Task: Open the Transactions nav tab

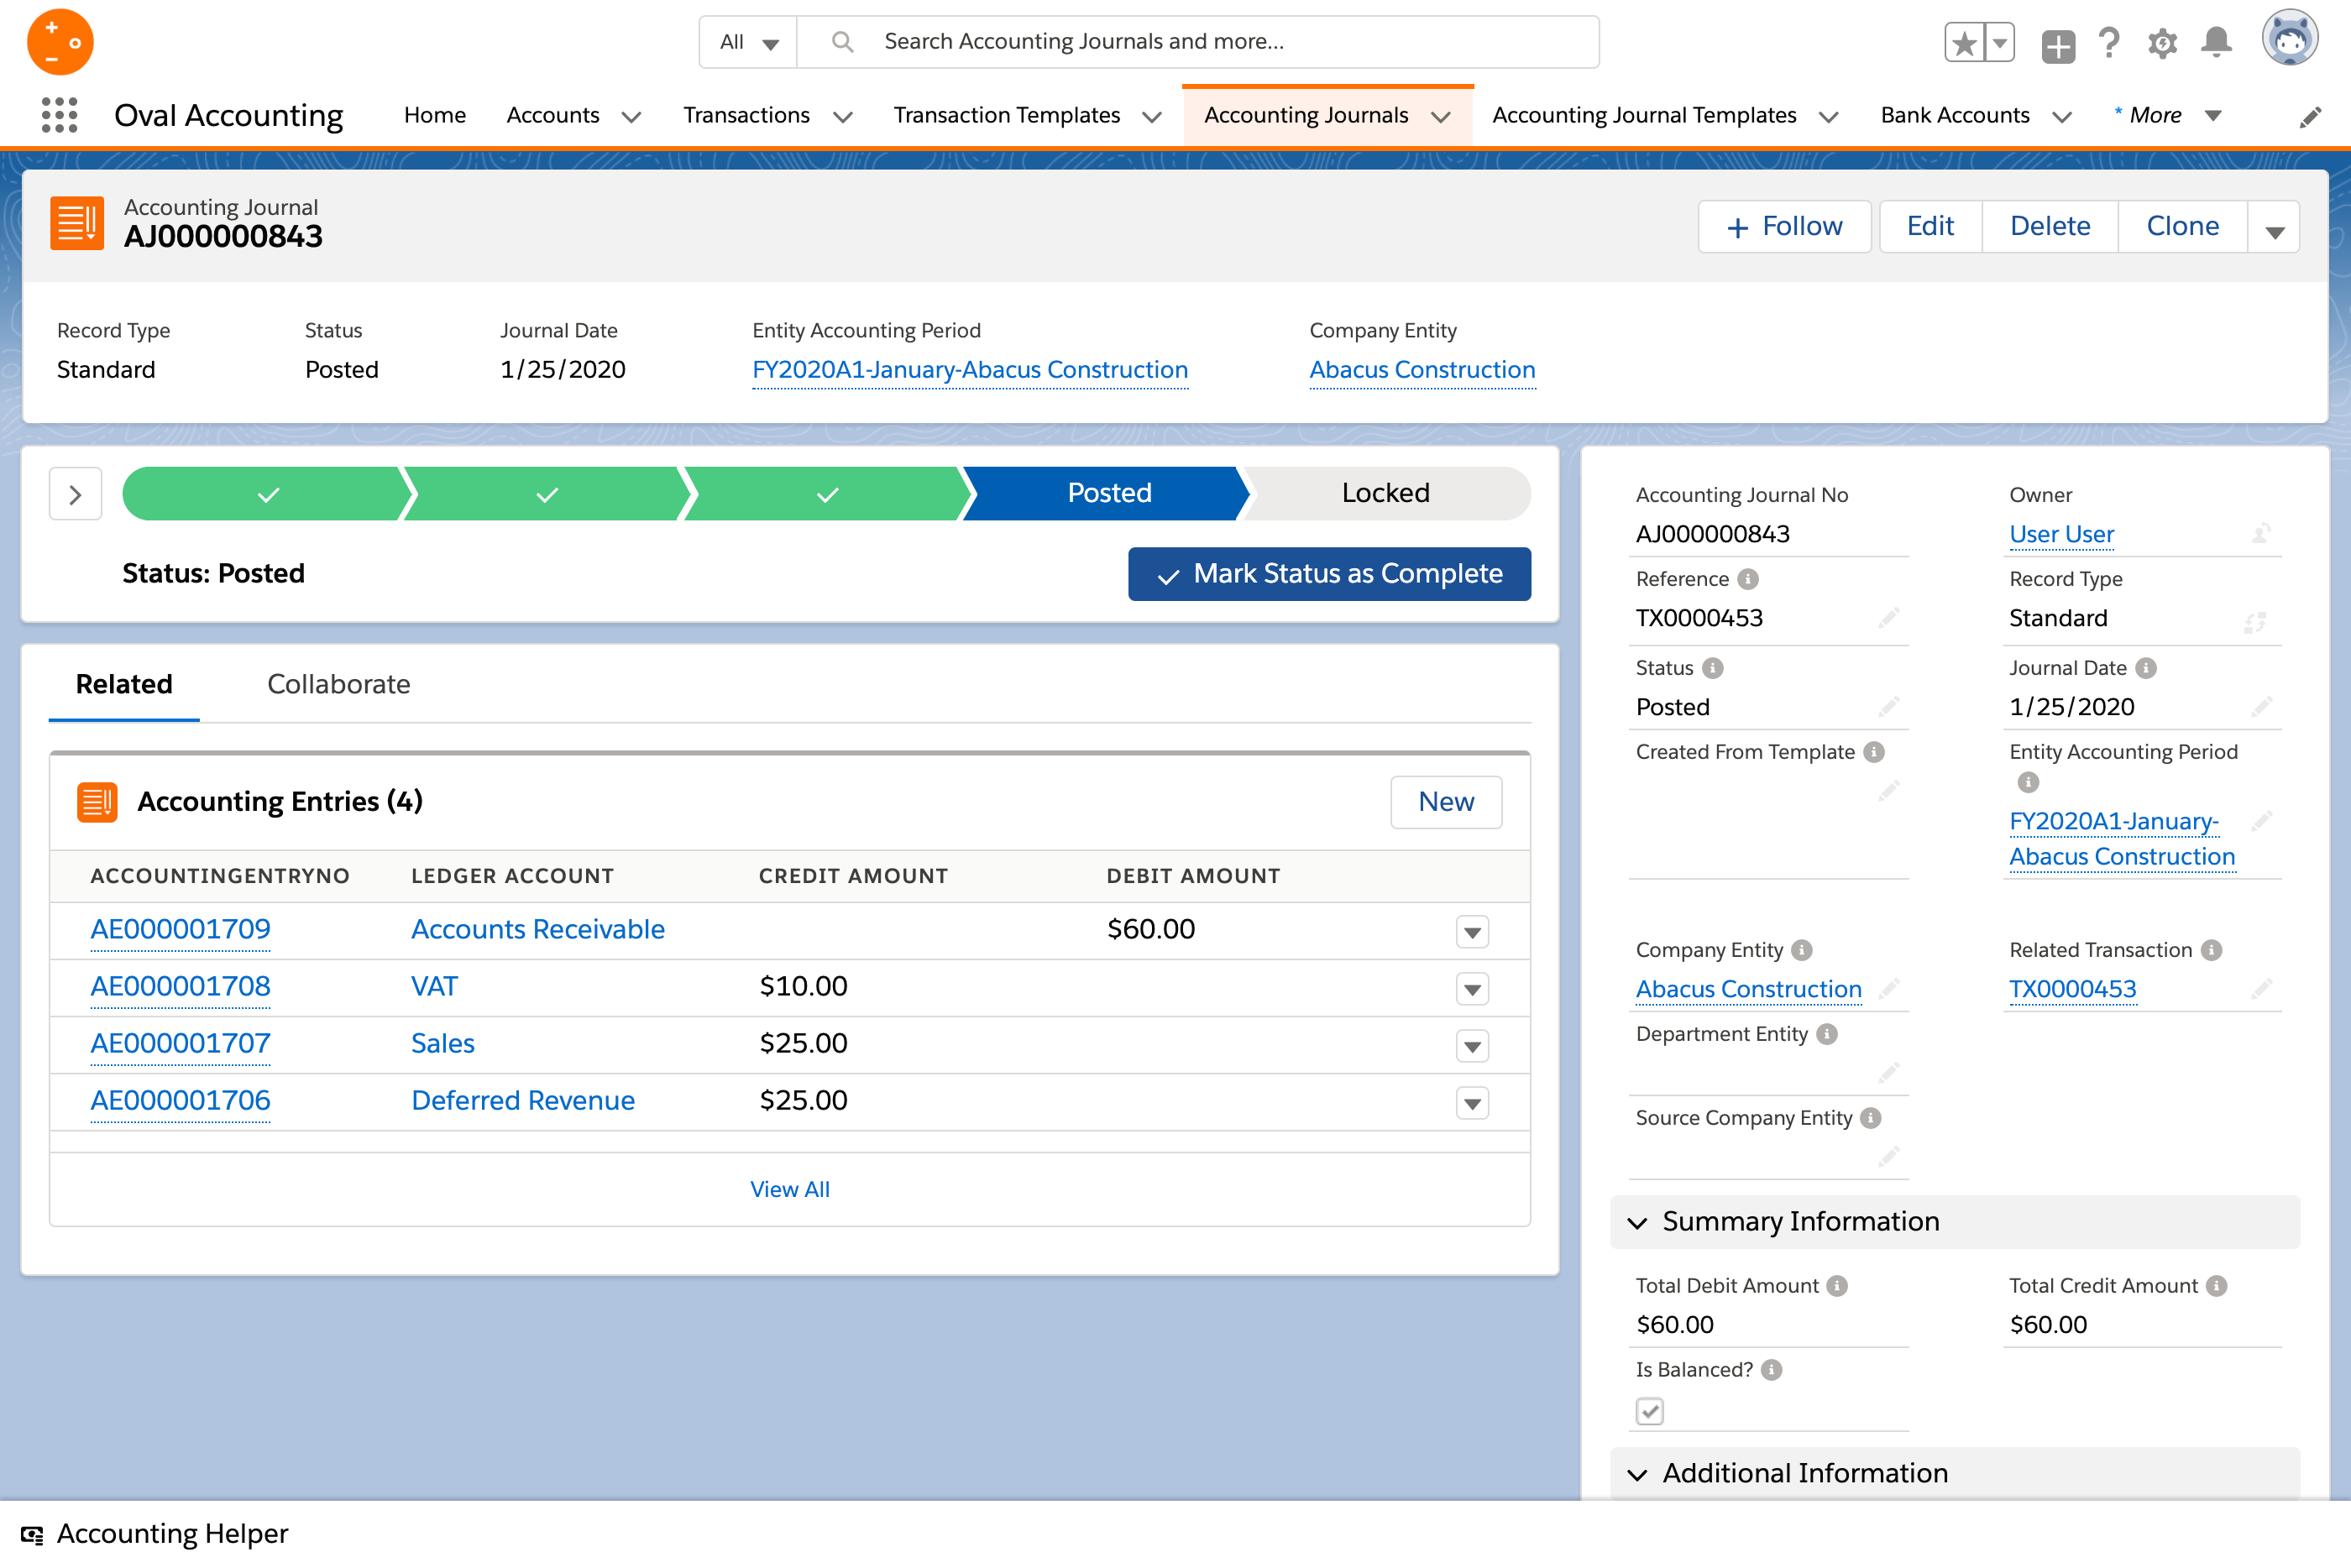Action: click(746, 115)
